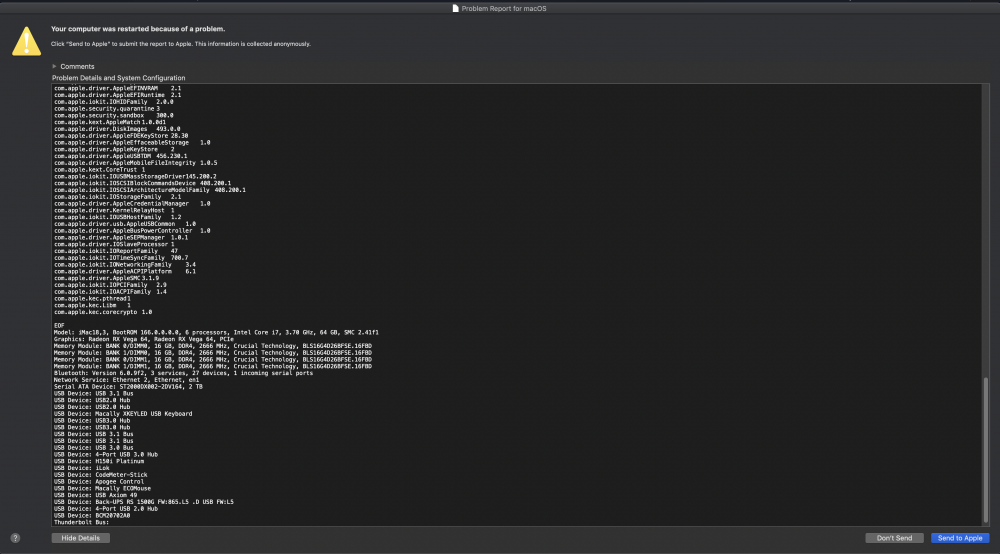Click the USB Device: iLok line

tap(82, 468)
